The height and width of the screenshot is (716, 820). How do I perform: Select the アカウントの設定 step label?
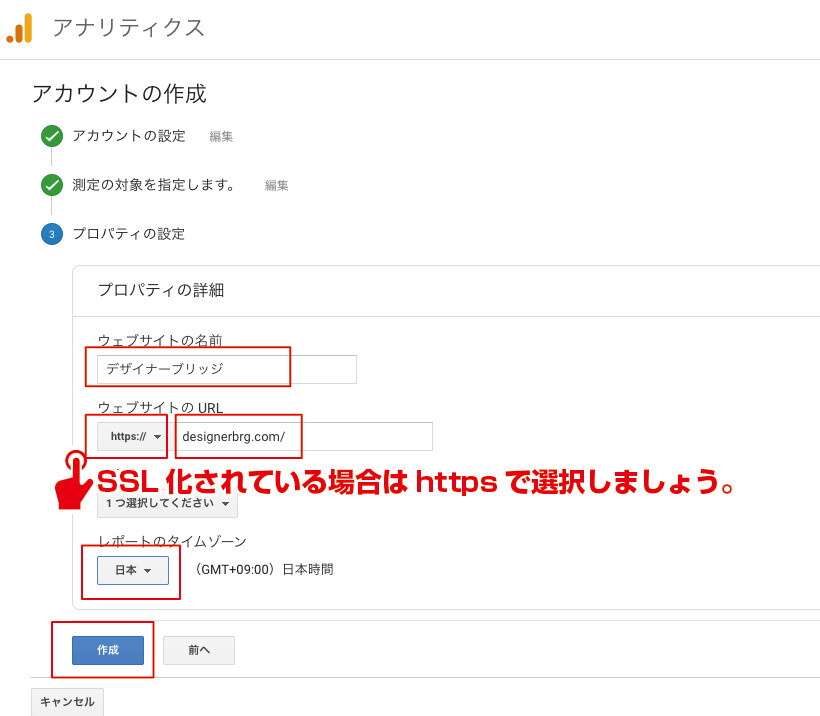click(129, 136)
